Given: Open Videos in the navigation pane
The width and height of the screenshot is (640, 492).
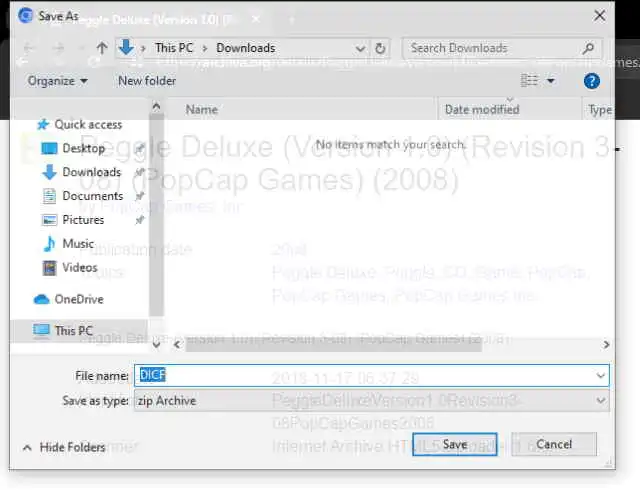Looking at the screenshot, I should pyautogui.click(x=70, y=268).
